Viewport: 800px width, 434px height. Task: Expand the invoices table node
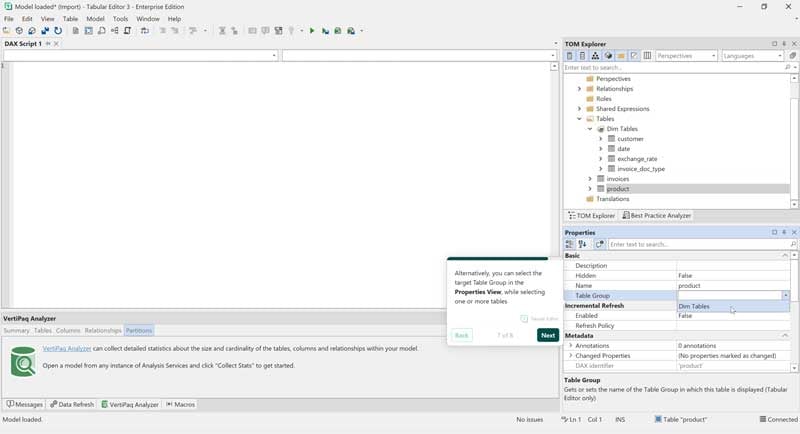coord(590,179)
